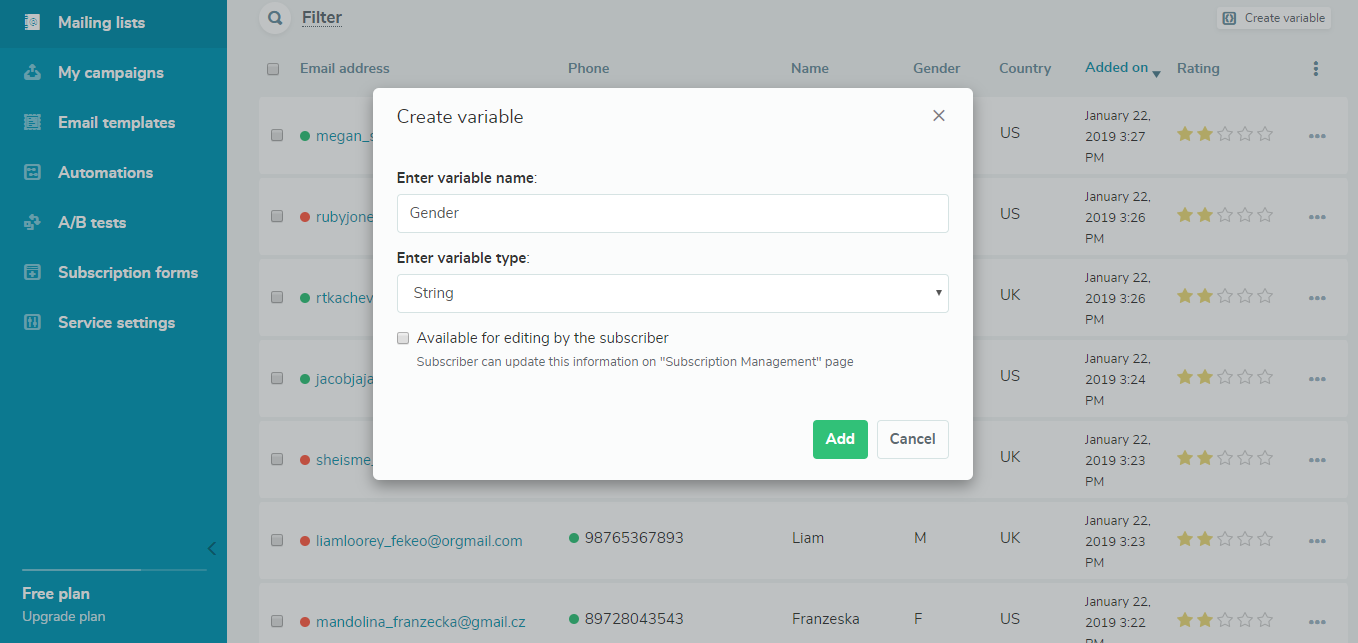Click the A/B tests sidebar icon
The height and width of the screenshot is (643, 1358).
pos(32,222)
